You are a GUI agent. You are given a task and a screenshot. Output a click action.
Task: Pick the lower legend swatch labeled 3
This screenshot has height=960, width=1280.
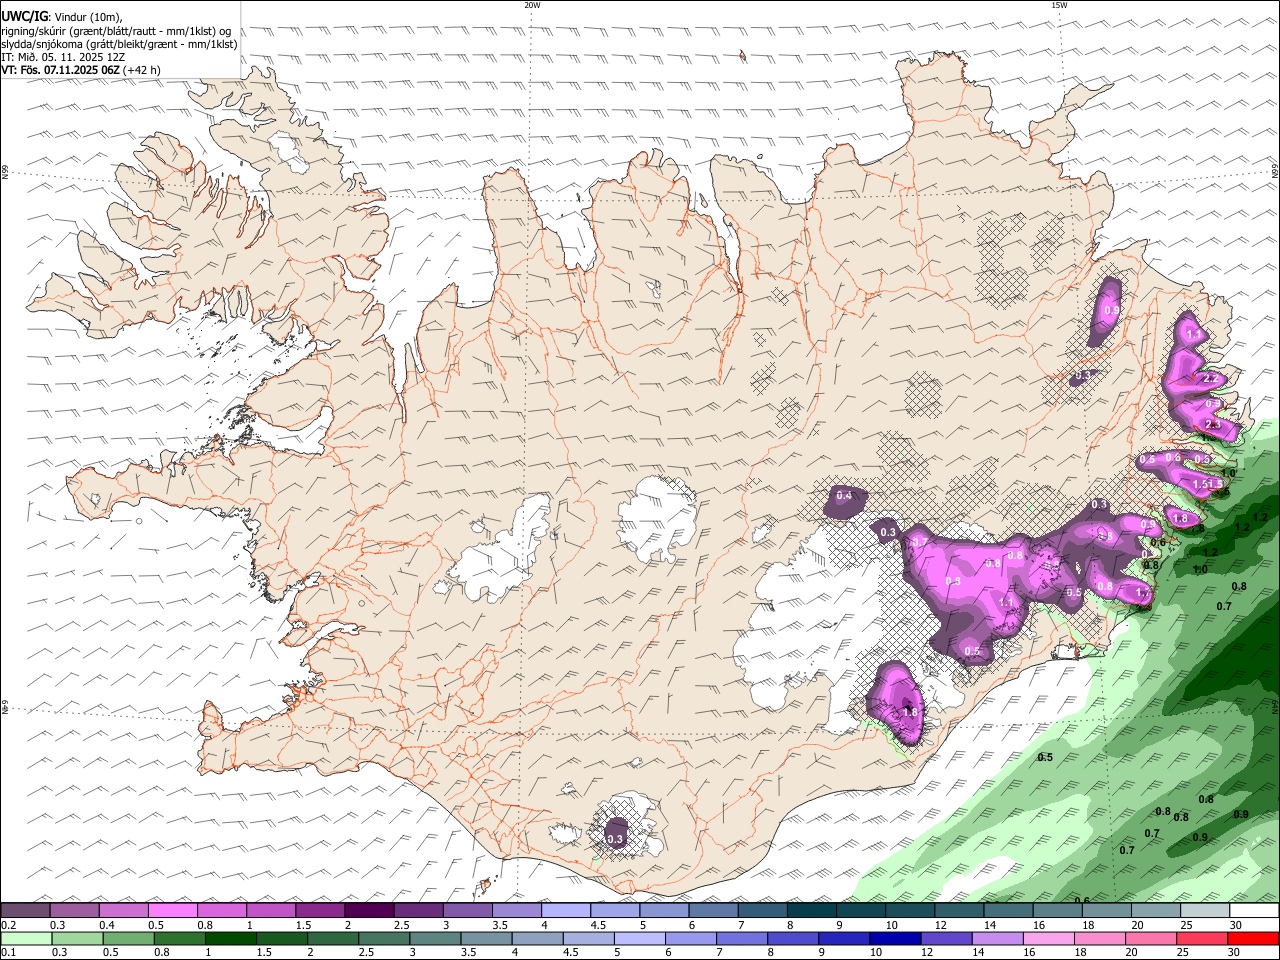coord(435,938)
